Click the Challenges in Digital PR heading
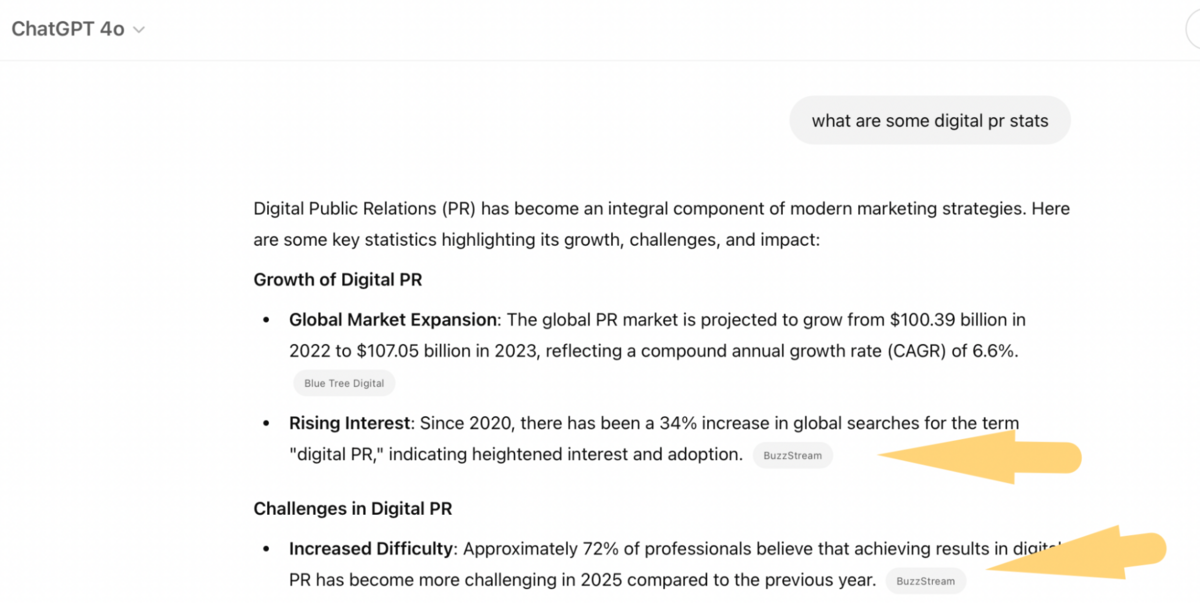Screen dimensions: 1200x603 (352, 508)
